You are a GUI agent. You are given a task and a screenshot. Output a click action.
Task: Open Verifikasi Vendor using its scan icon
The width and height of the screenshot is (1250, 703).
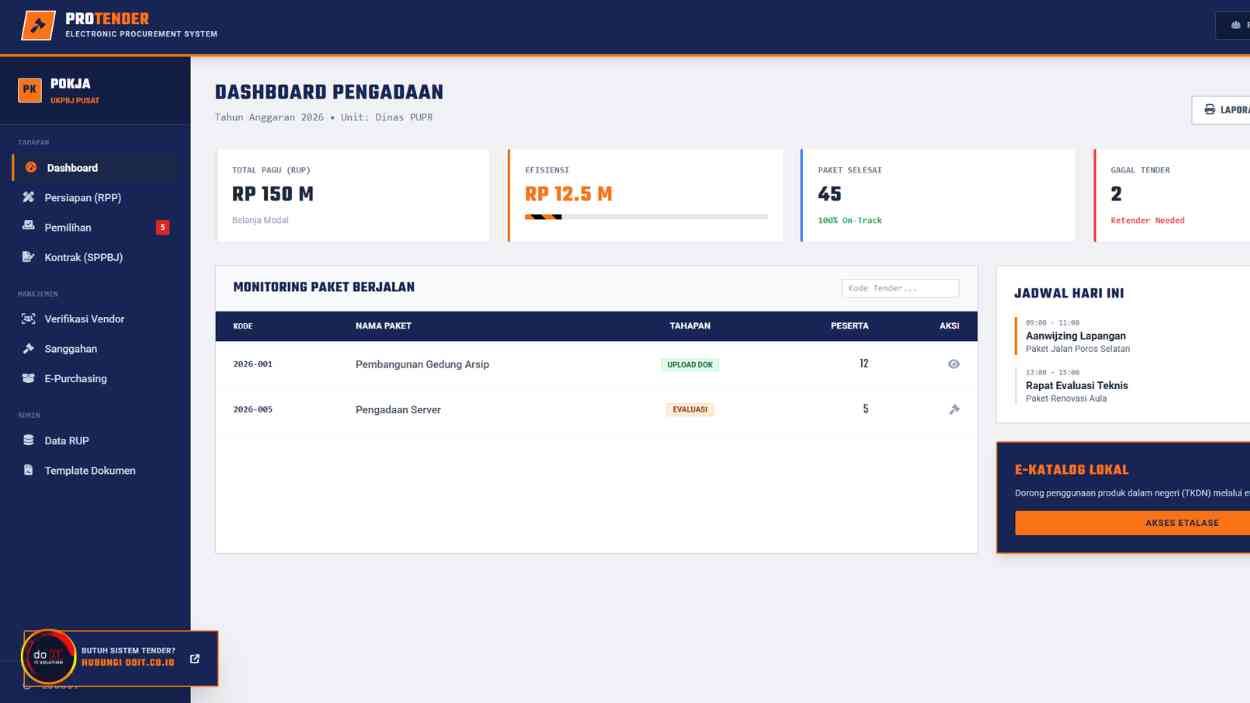pos(31,319)
